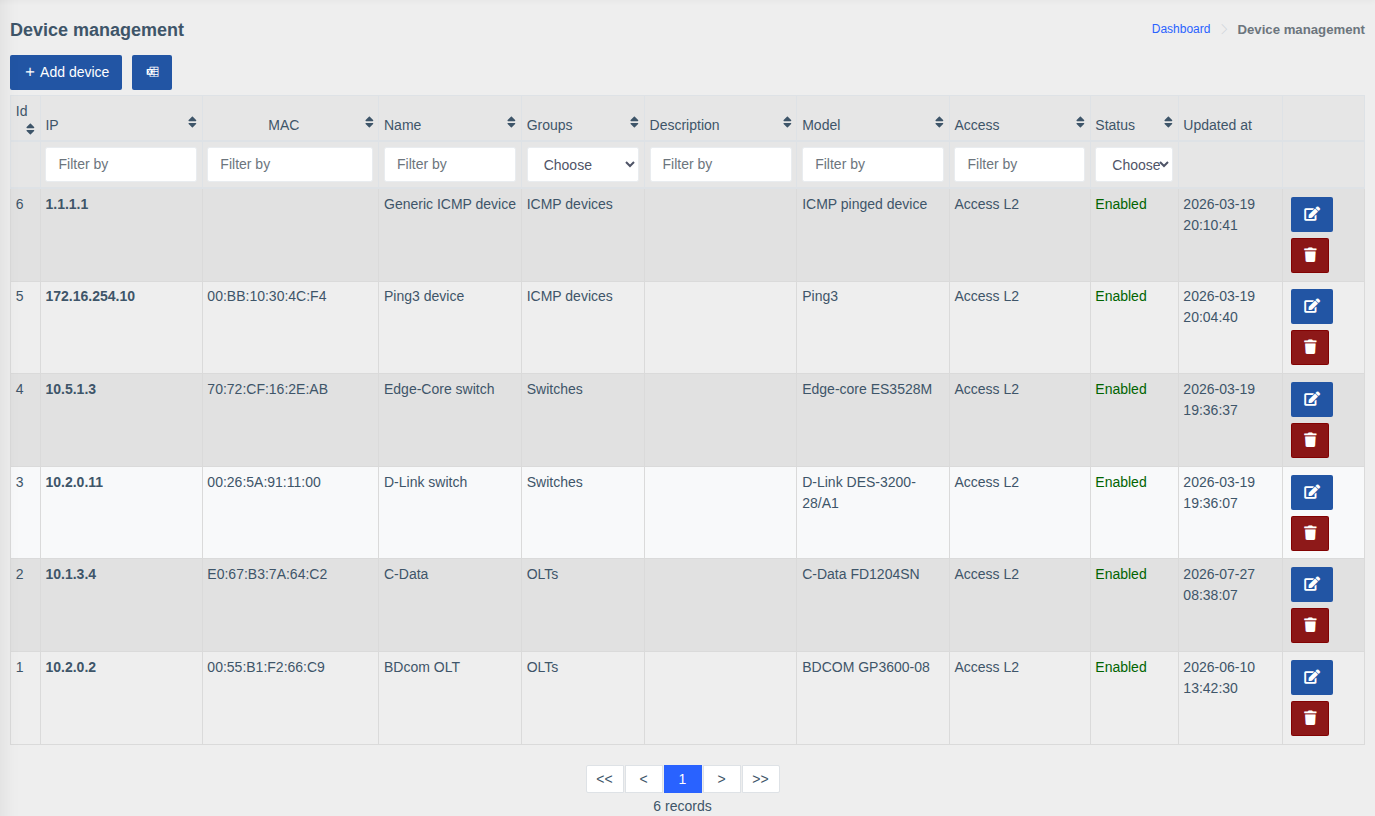1375x816 pixels.
Task: Open the Status filter dropdown
Action: tap(1134, 165)
